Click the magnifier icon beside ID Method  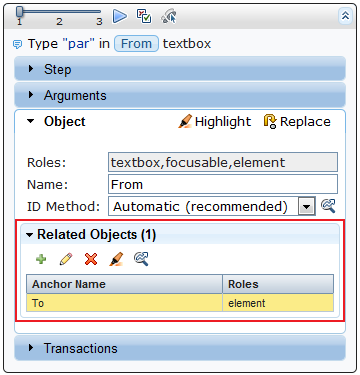(328, 206)
